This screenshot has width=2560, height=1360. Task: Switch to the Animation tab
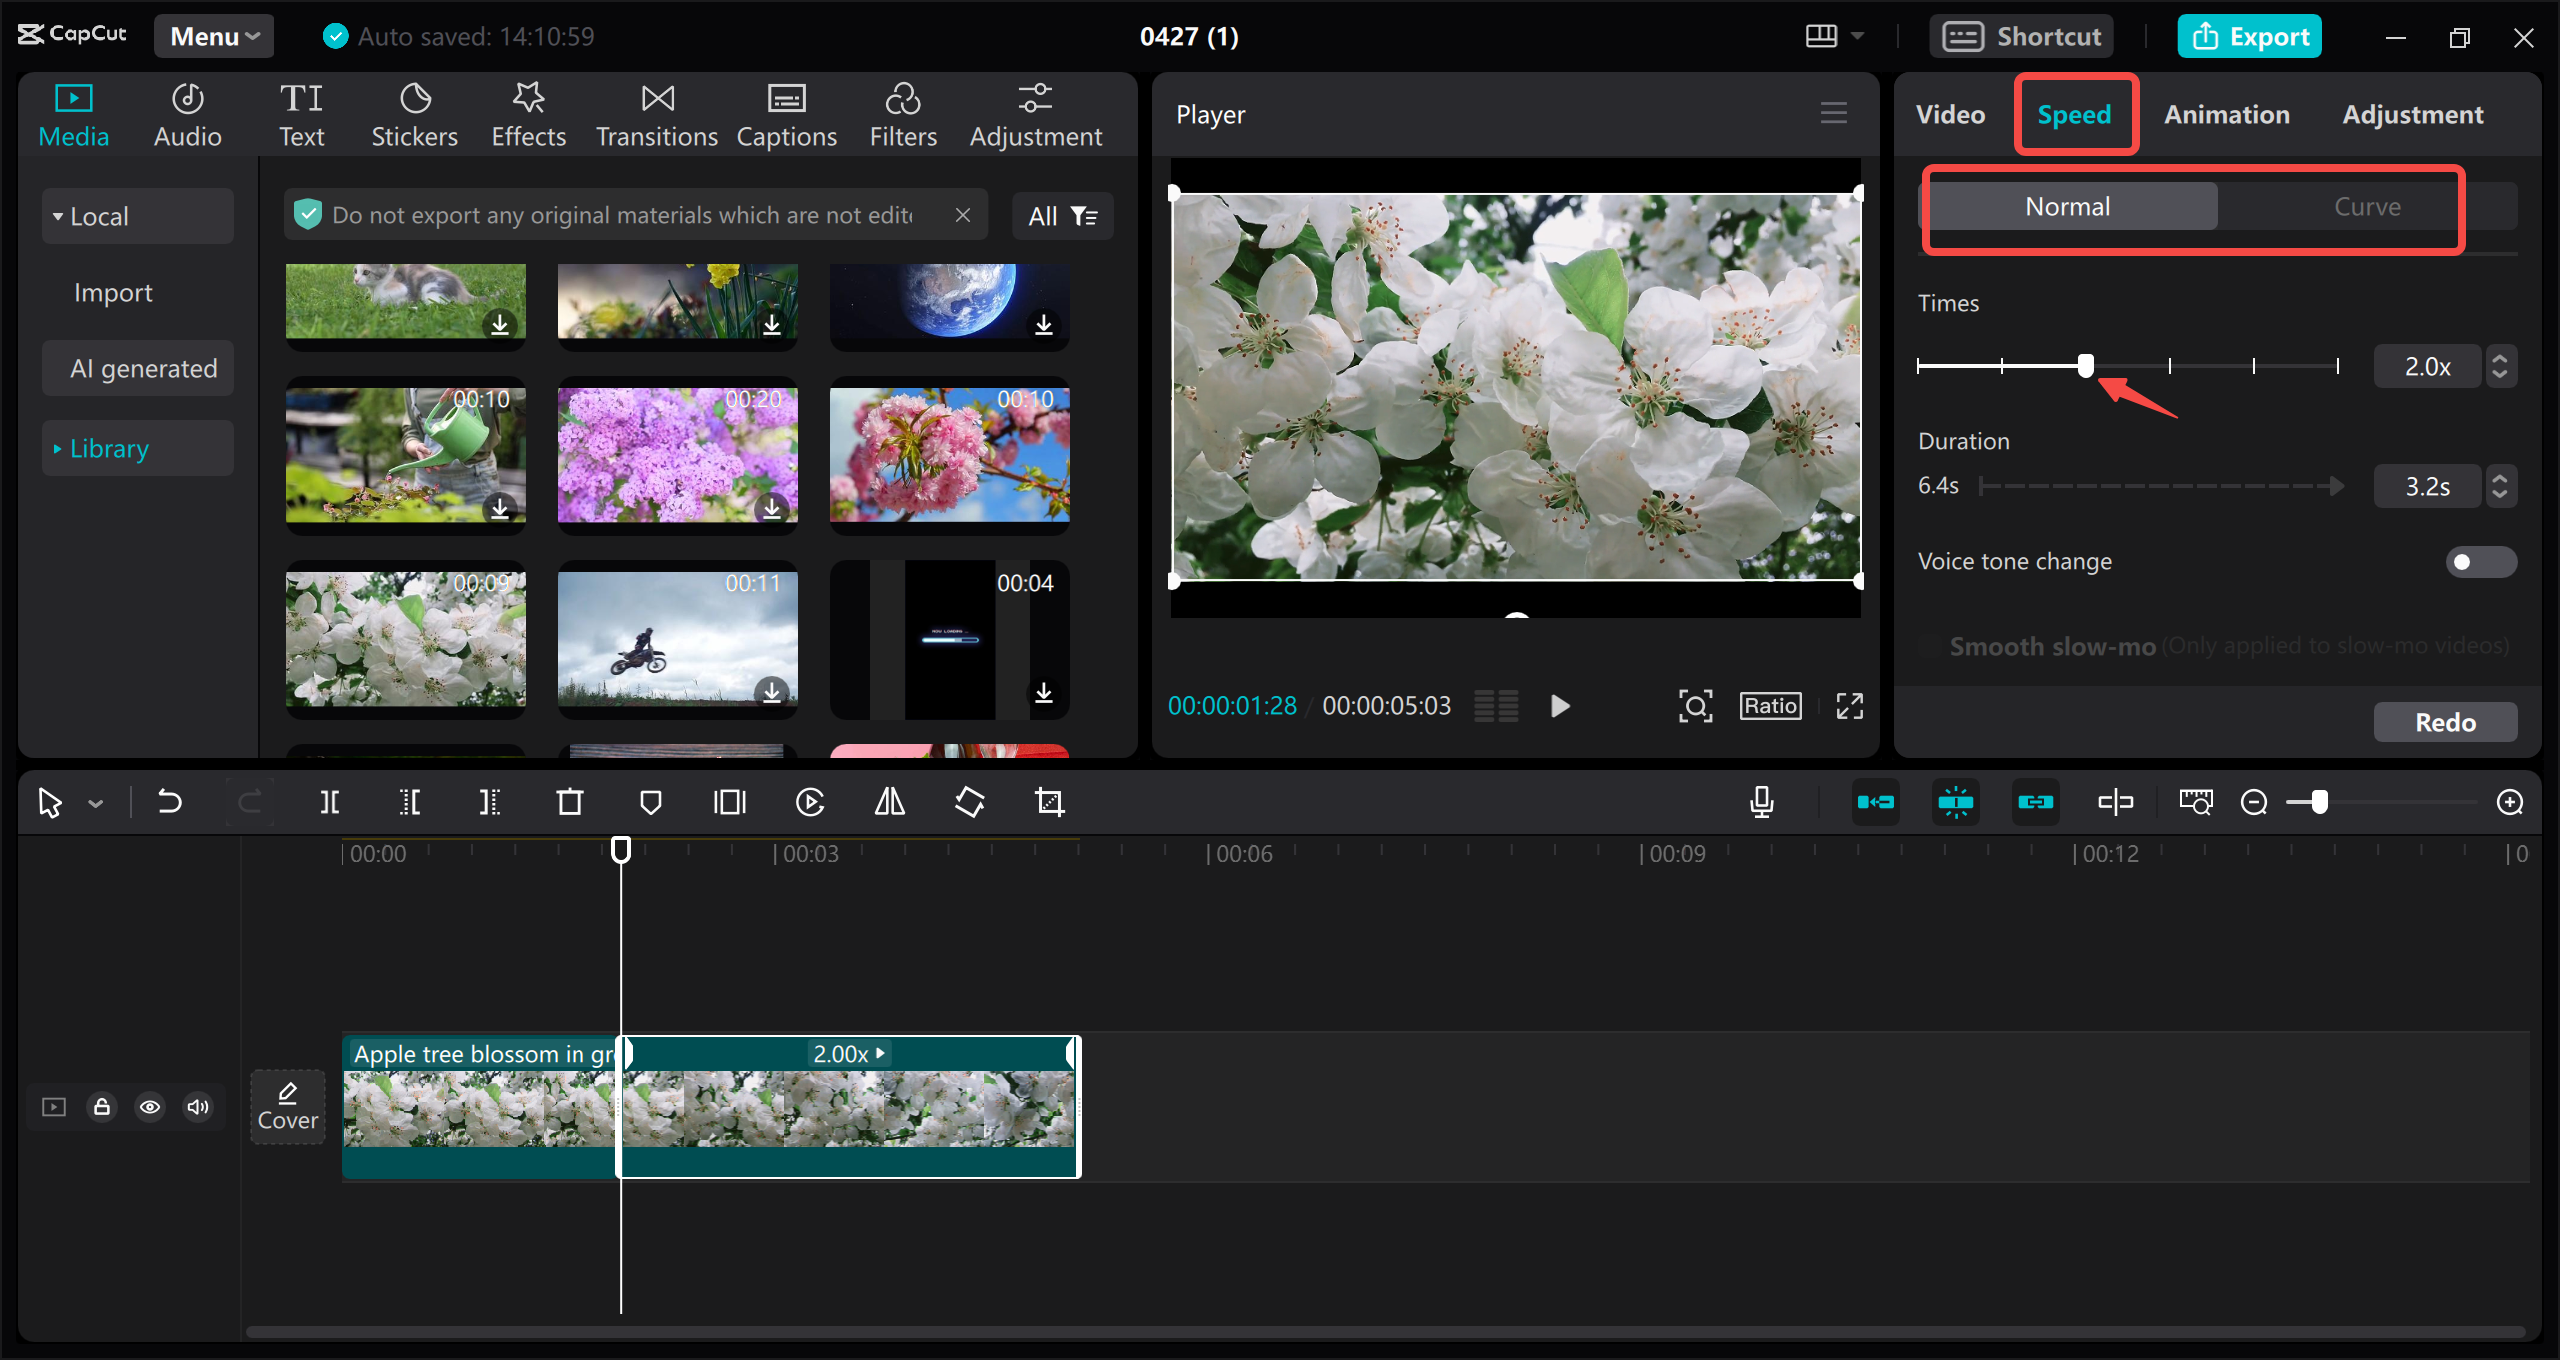(x=2227, y=115)
